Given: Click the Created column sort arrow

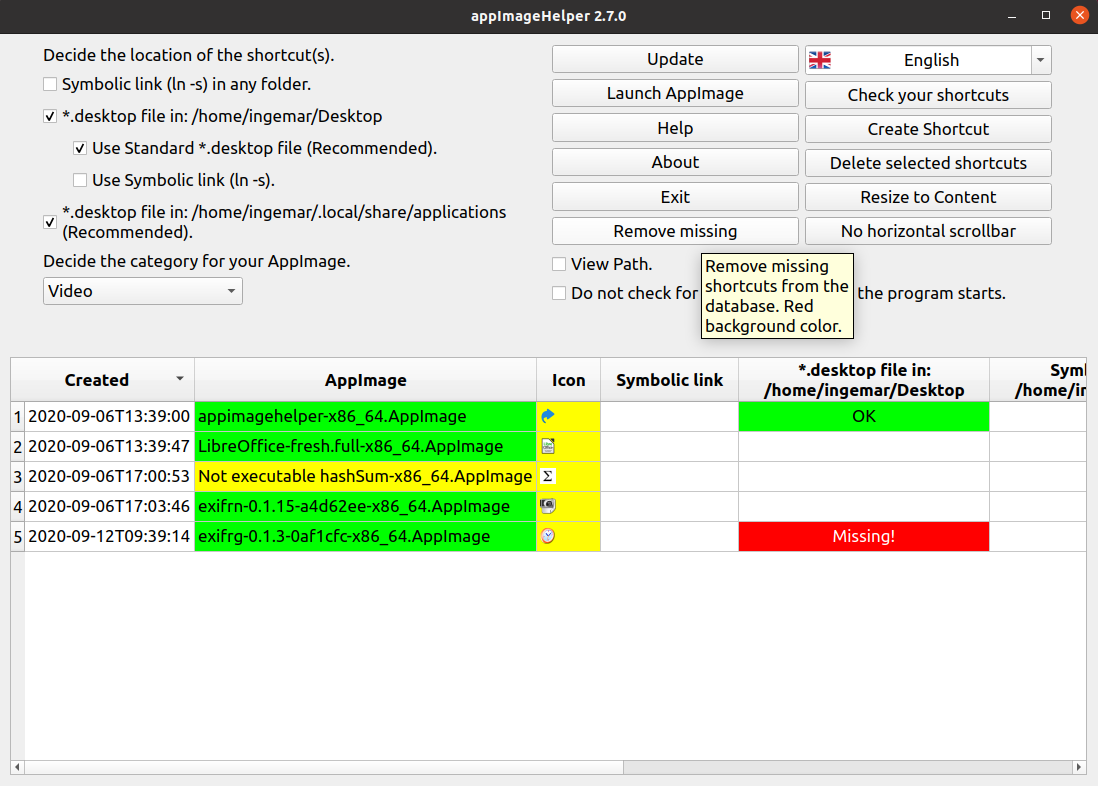Looking at the screenshot, I should pyautogui.click(x=179, y=378).
